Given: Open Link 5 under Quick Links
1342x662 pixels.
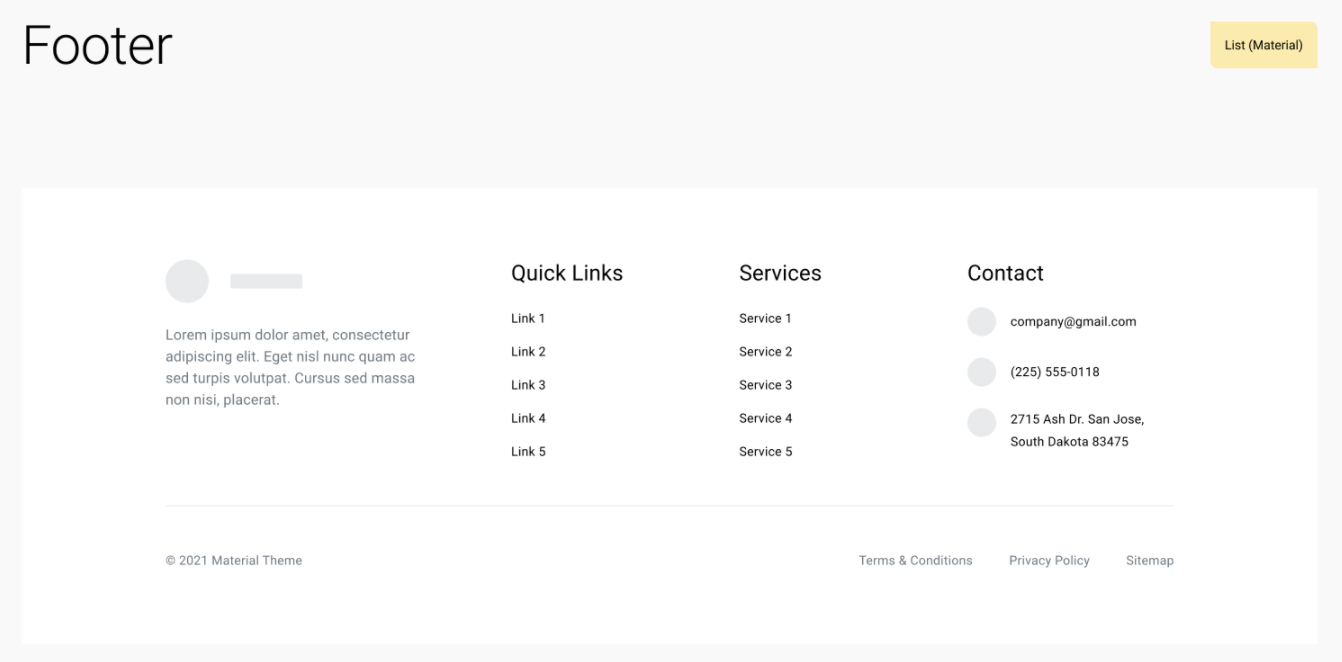Looking at the screenshot, I should point(528,452).
